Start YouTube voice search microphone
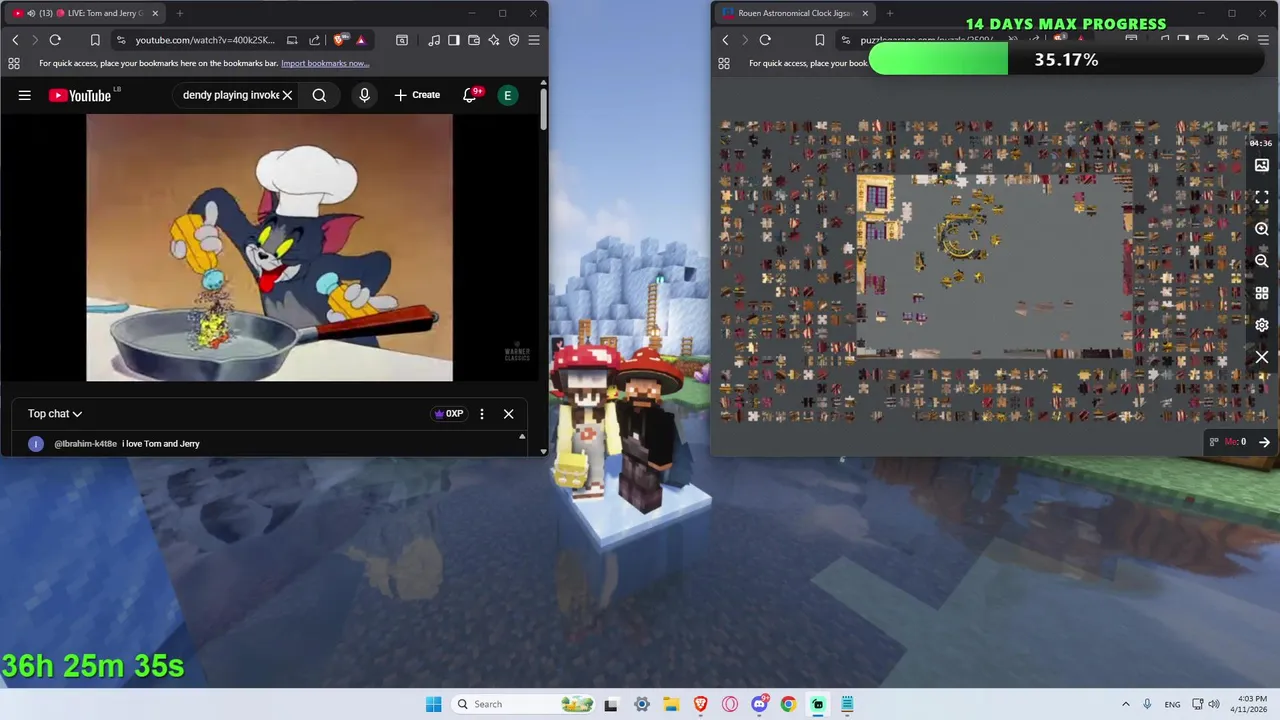 point(364,95)
